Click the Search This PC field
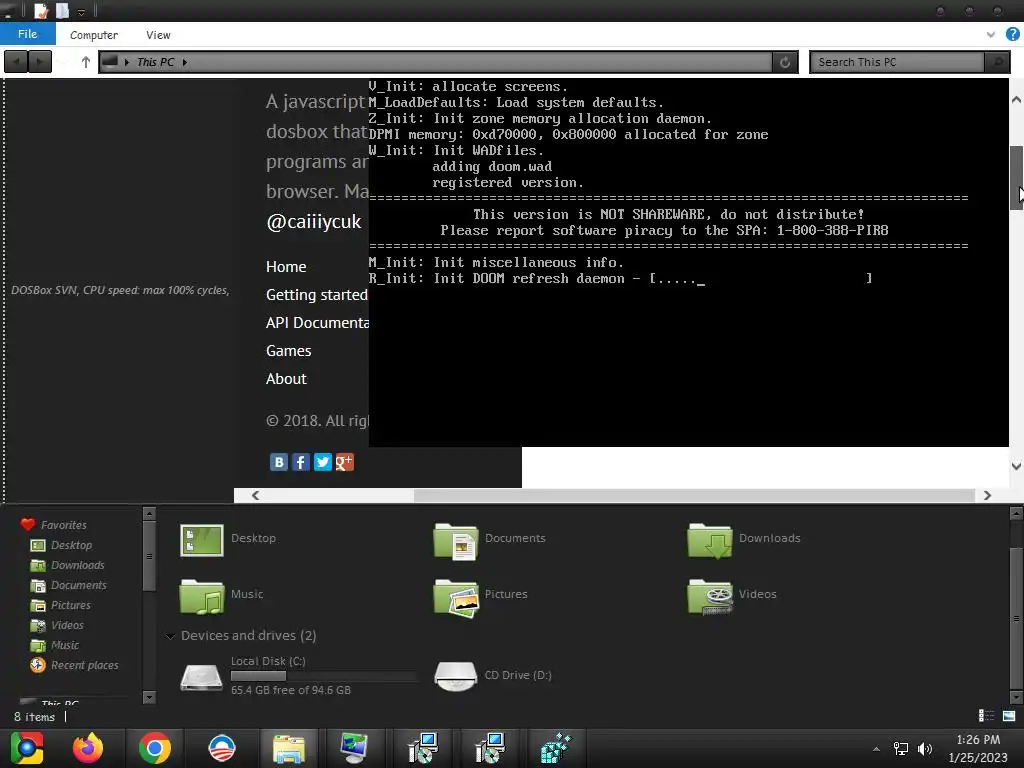Screen dimensions: 1024x768 [x=897, y=62]
